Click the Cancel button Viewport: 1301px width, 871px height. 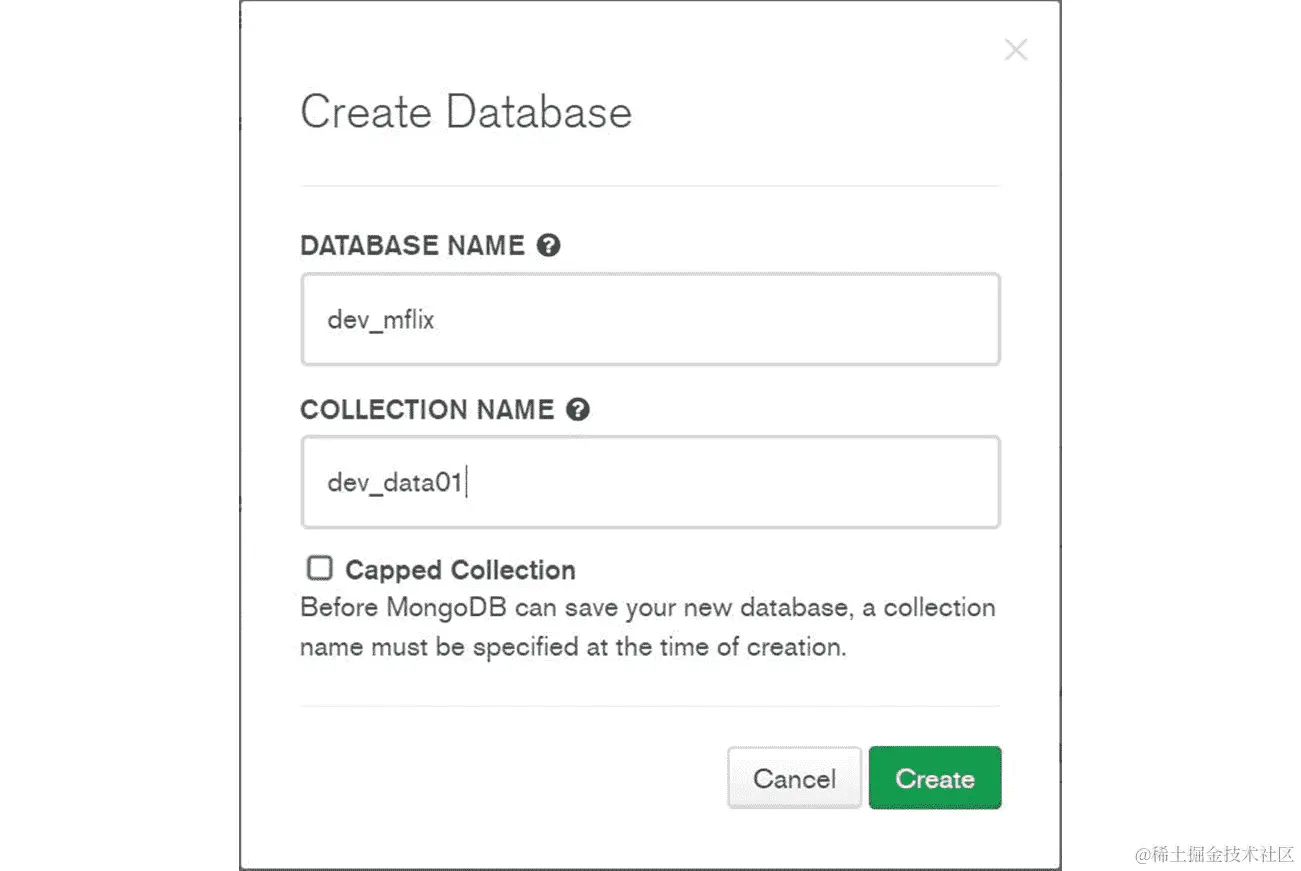click(x=794, y=778)
